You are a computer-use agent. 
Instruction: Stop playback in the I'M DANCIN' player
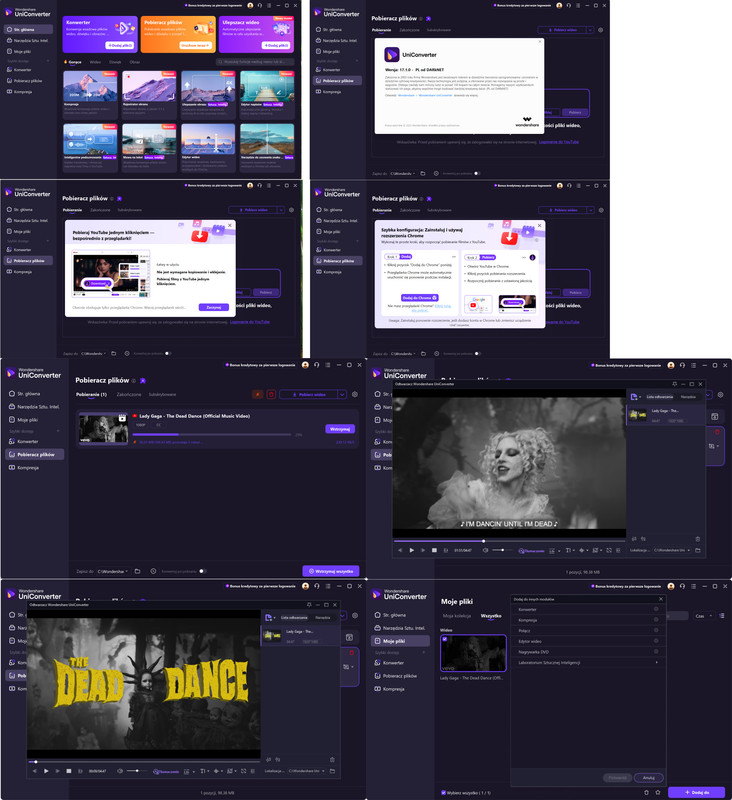434,551
